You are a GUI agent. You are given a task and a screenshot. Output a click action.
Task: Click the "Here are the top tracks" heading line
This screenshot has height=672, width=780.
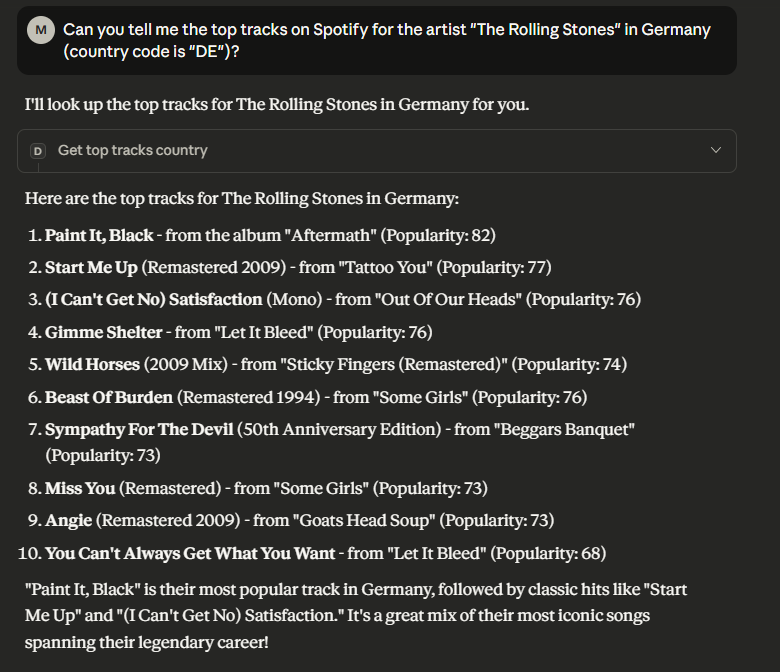[x=242, y=199]
